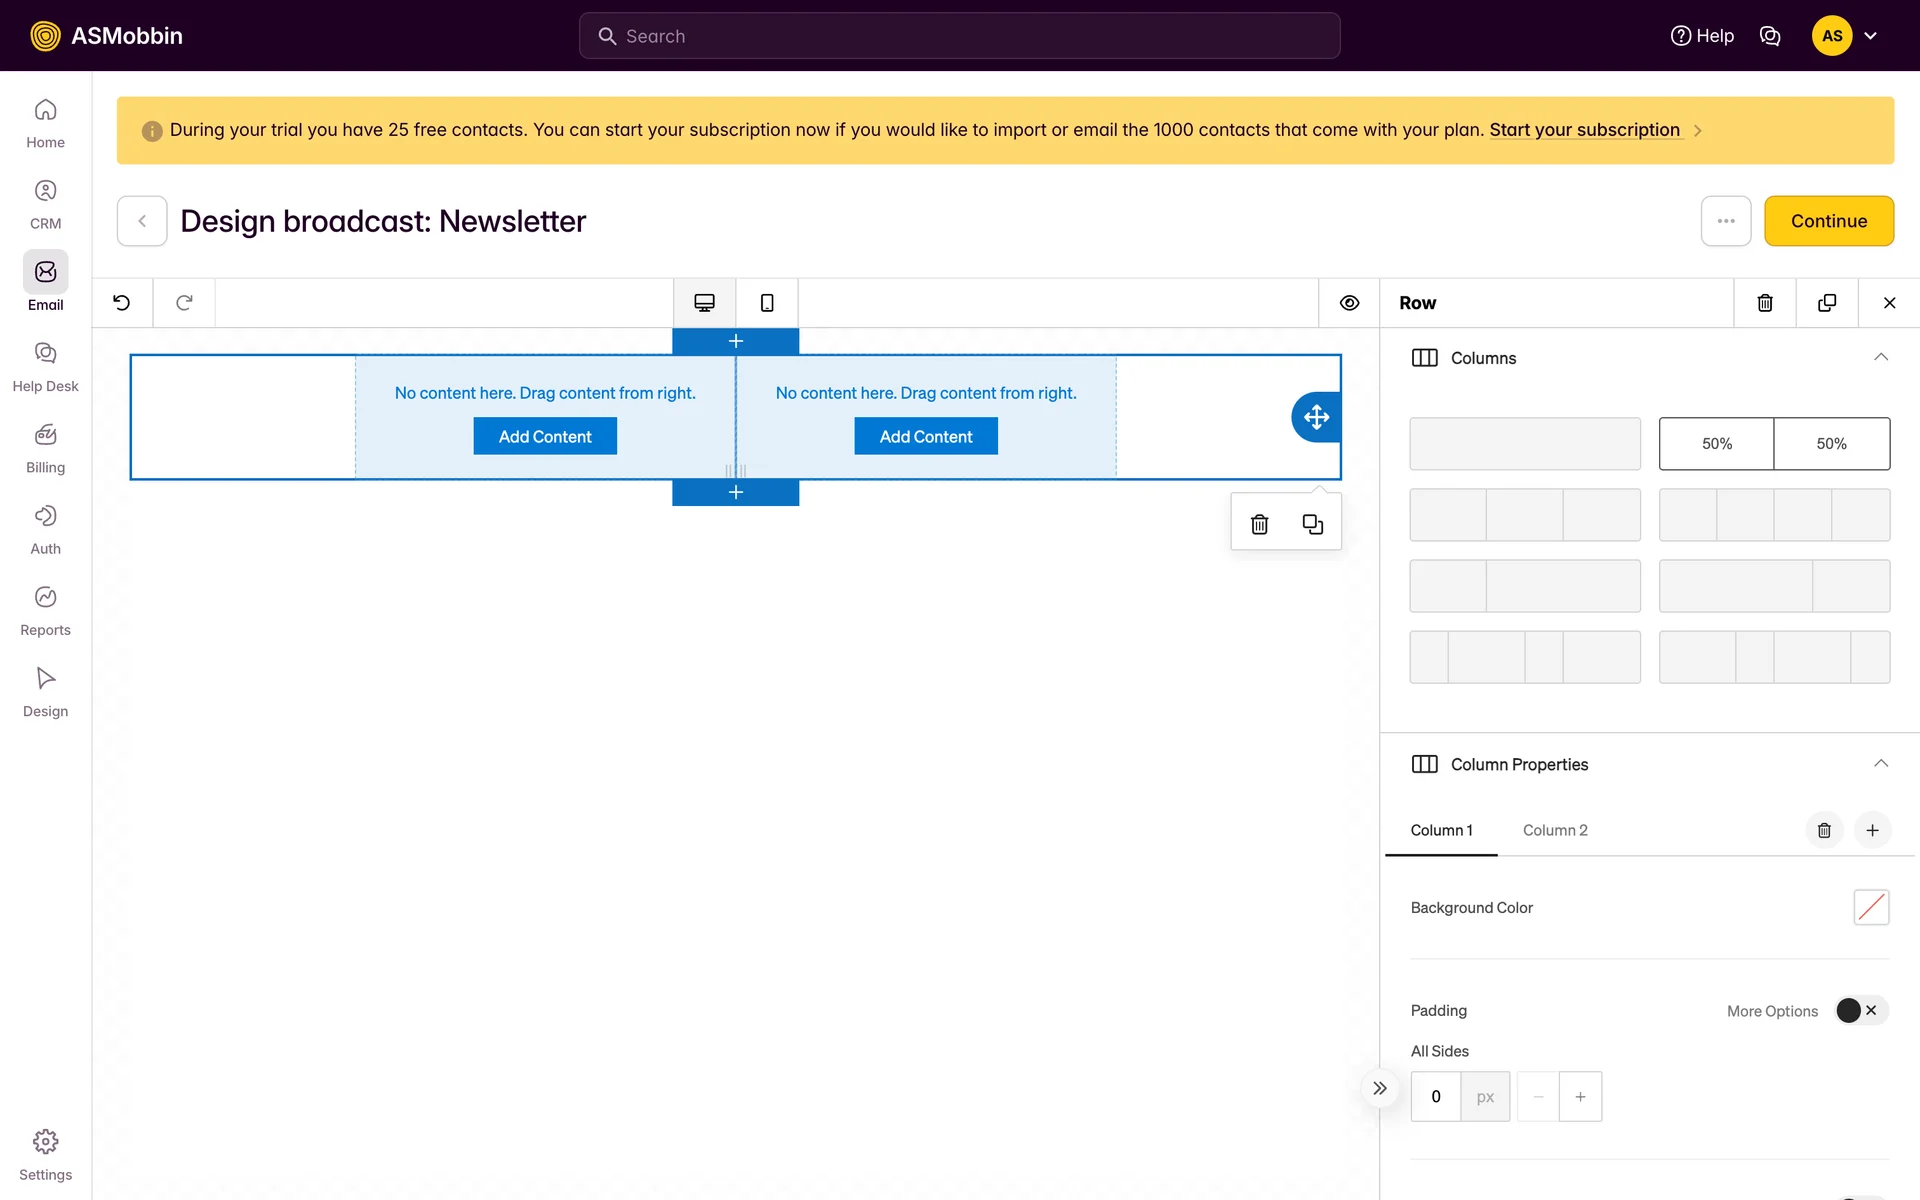Select the three equal columns layout
The width and height of the screenshot is (1920, 1200).
(1524, 515)
